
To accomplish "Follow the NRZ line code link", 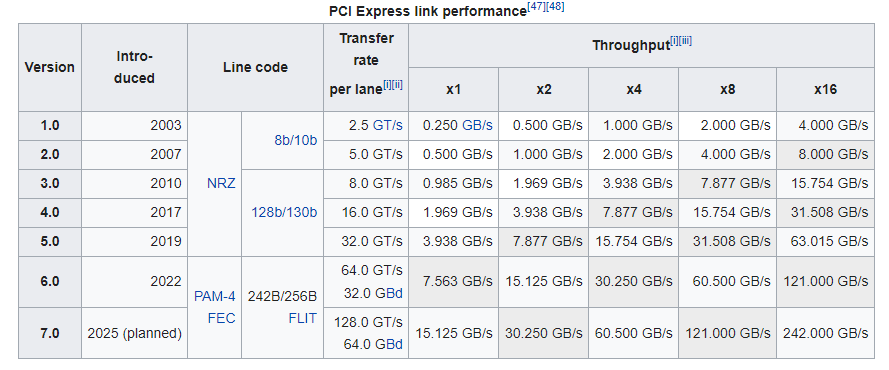I will pyautogui.click(x=221, y=183).
